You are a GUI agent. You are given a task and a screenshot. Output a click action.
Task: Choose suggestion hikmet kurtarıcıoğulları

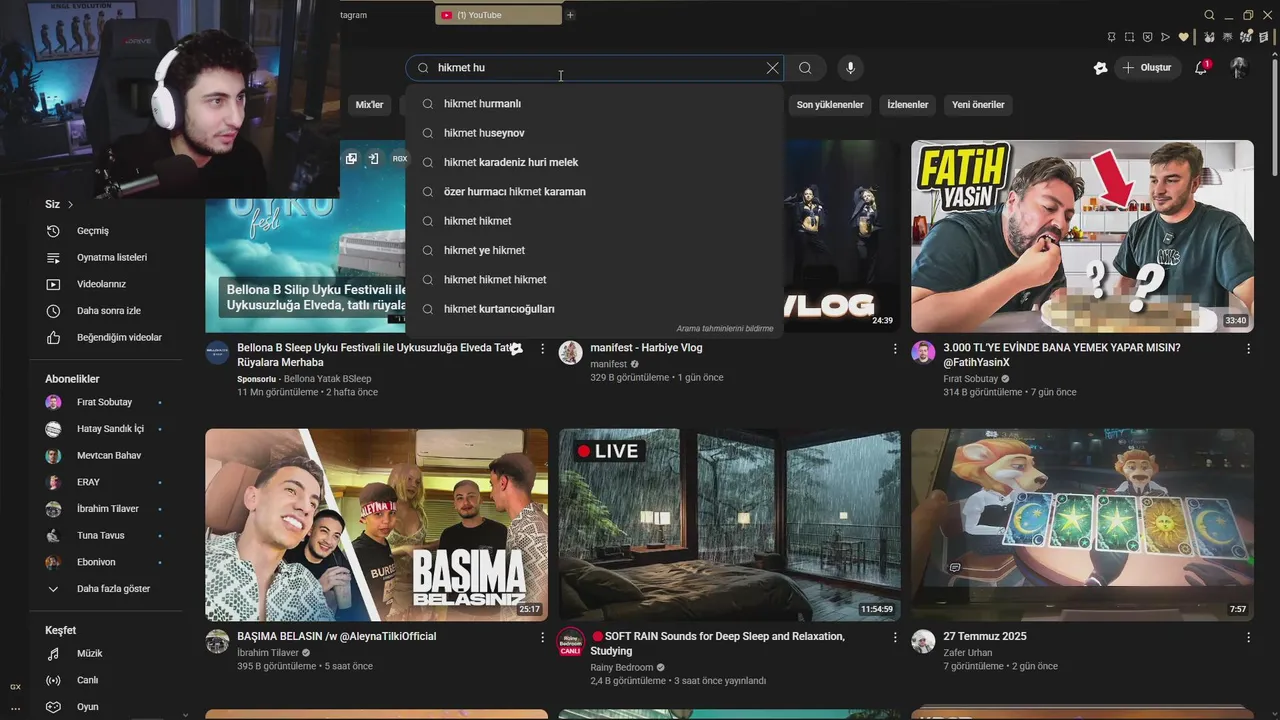[594, 309]
